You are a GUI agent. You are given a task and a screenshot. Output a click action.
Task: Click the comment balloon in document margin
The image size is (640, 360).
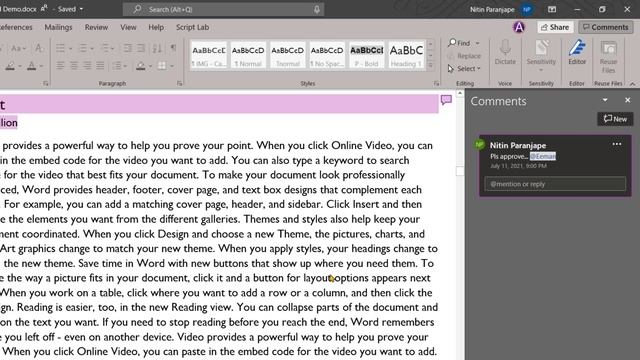pyautogui.click(x=446, y=100)
